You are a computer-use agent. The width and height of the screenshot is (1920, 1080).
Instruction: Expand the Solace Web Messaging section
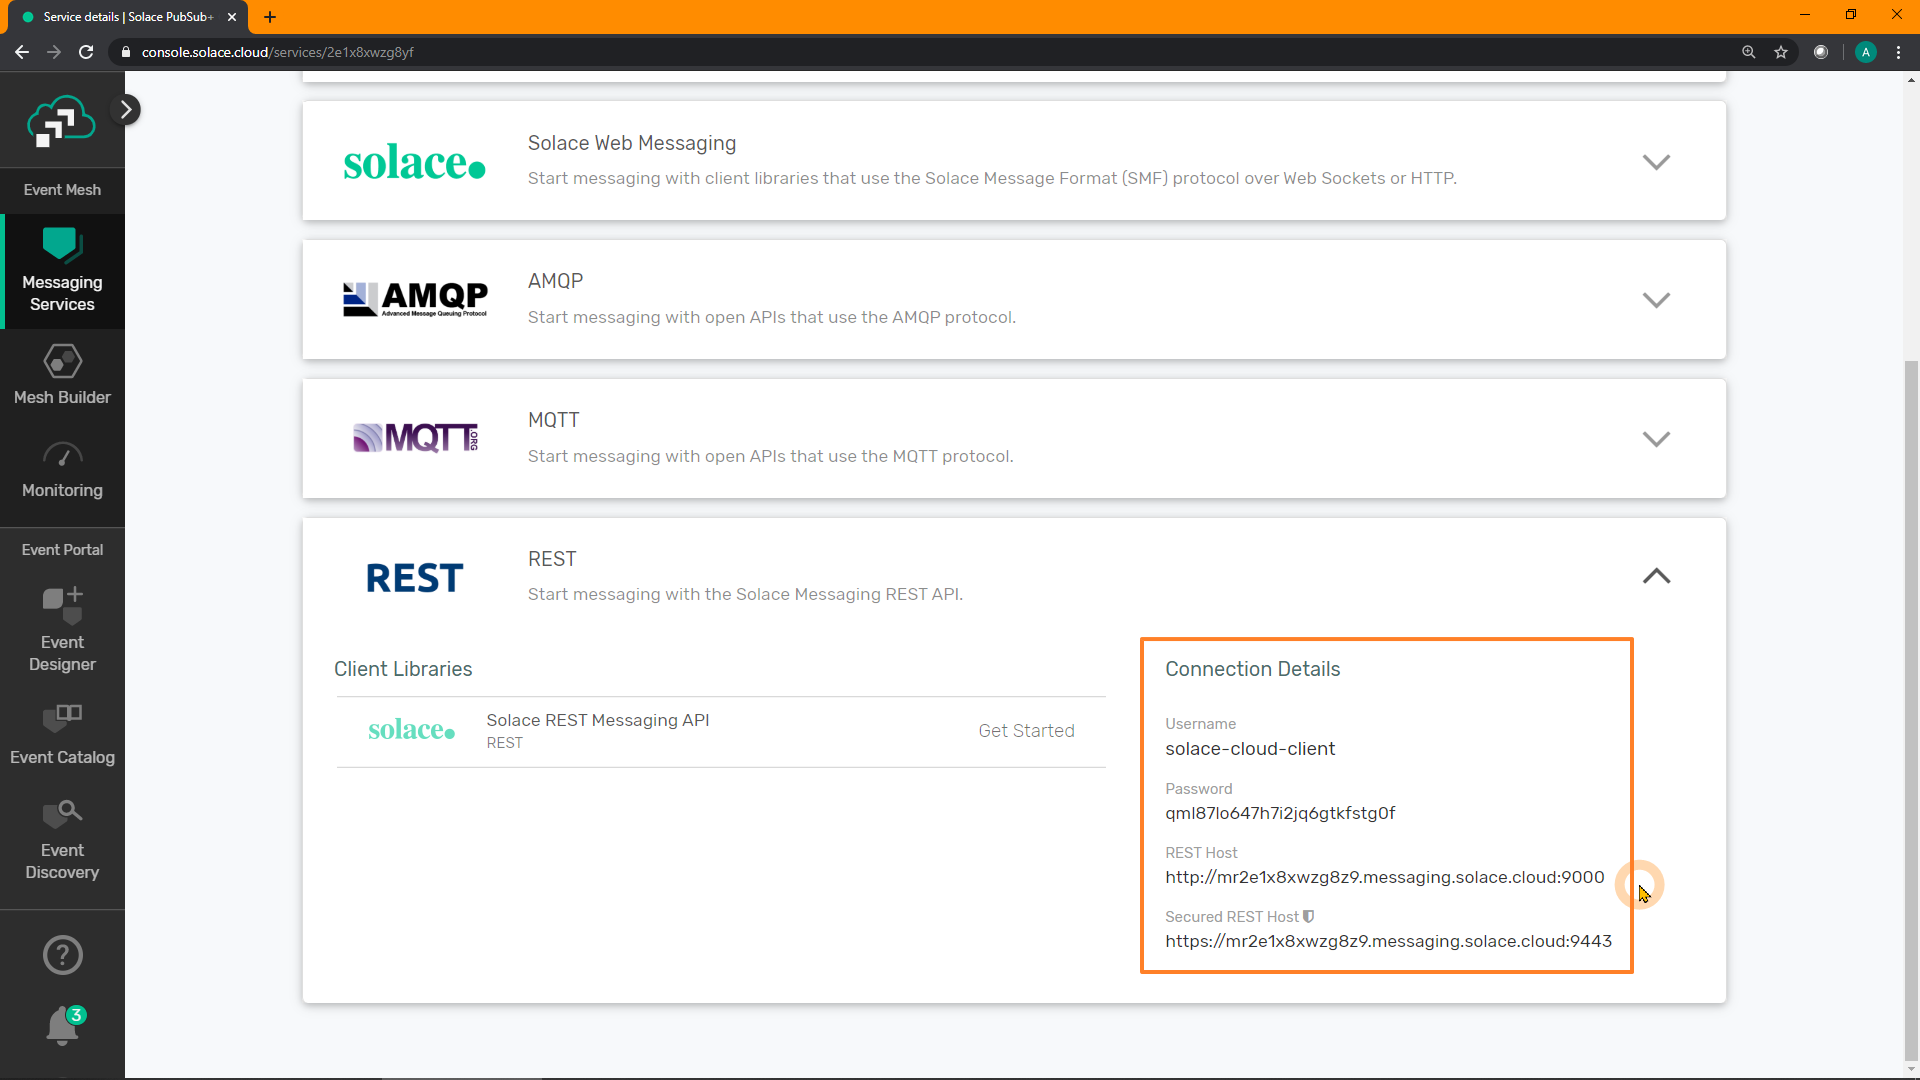[1656, 162]
